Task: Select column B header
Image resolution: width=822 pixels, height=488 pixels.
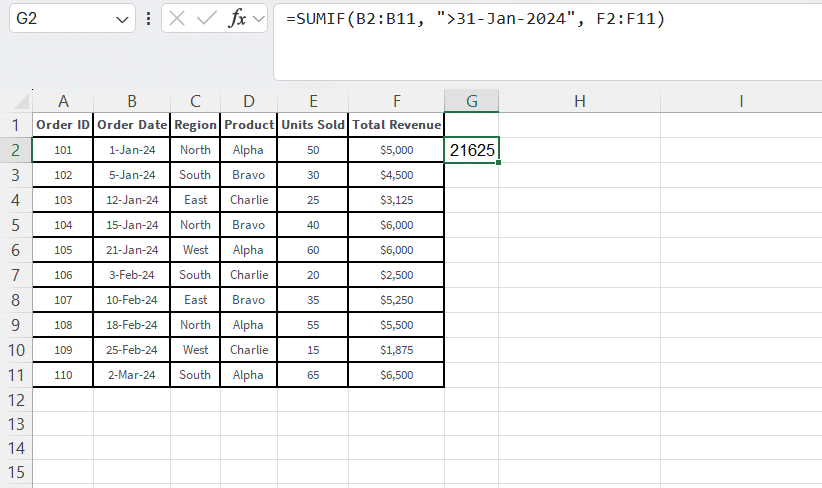Action: coord(132,101)
